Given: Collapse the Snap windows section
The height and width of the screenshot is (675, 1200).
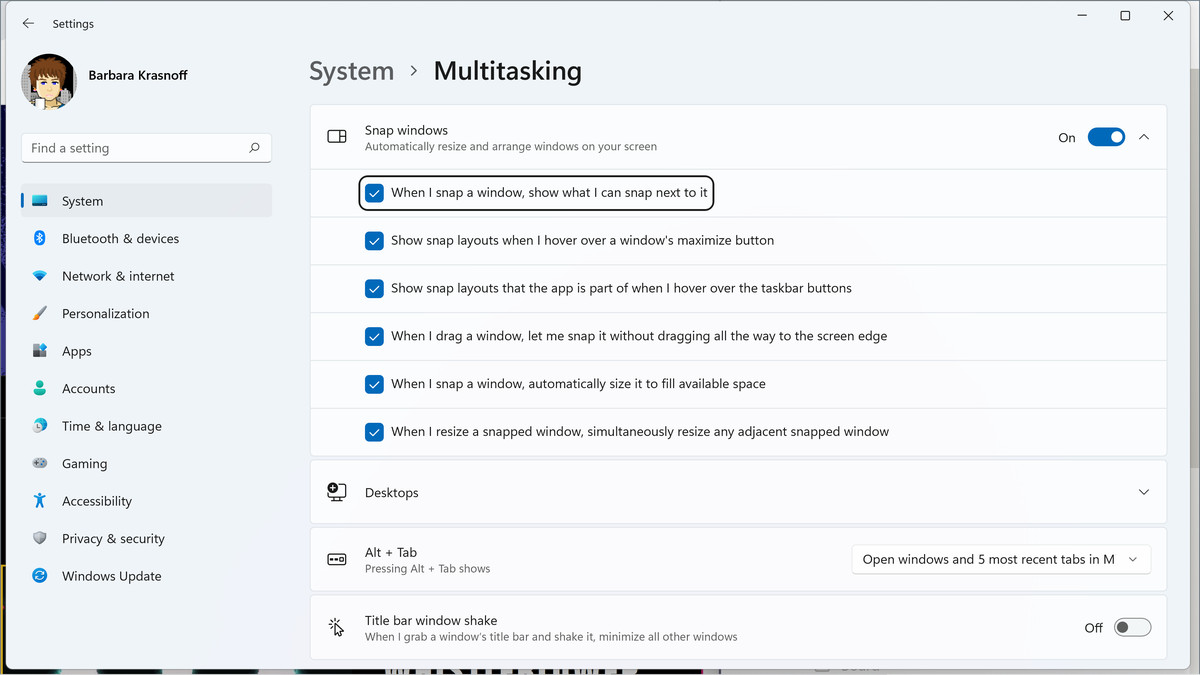Looking at the screenshot, I should tap(1144, 137).
